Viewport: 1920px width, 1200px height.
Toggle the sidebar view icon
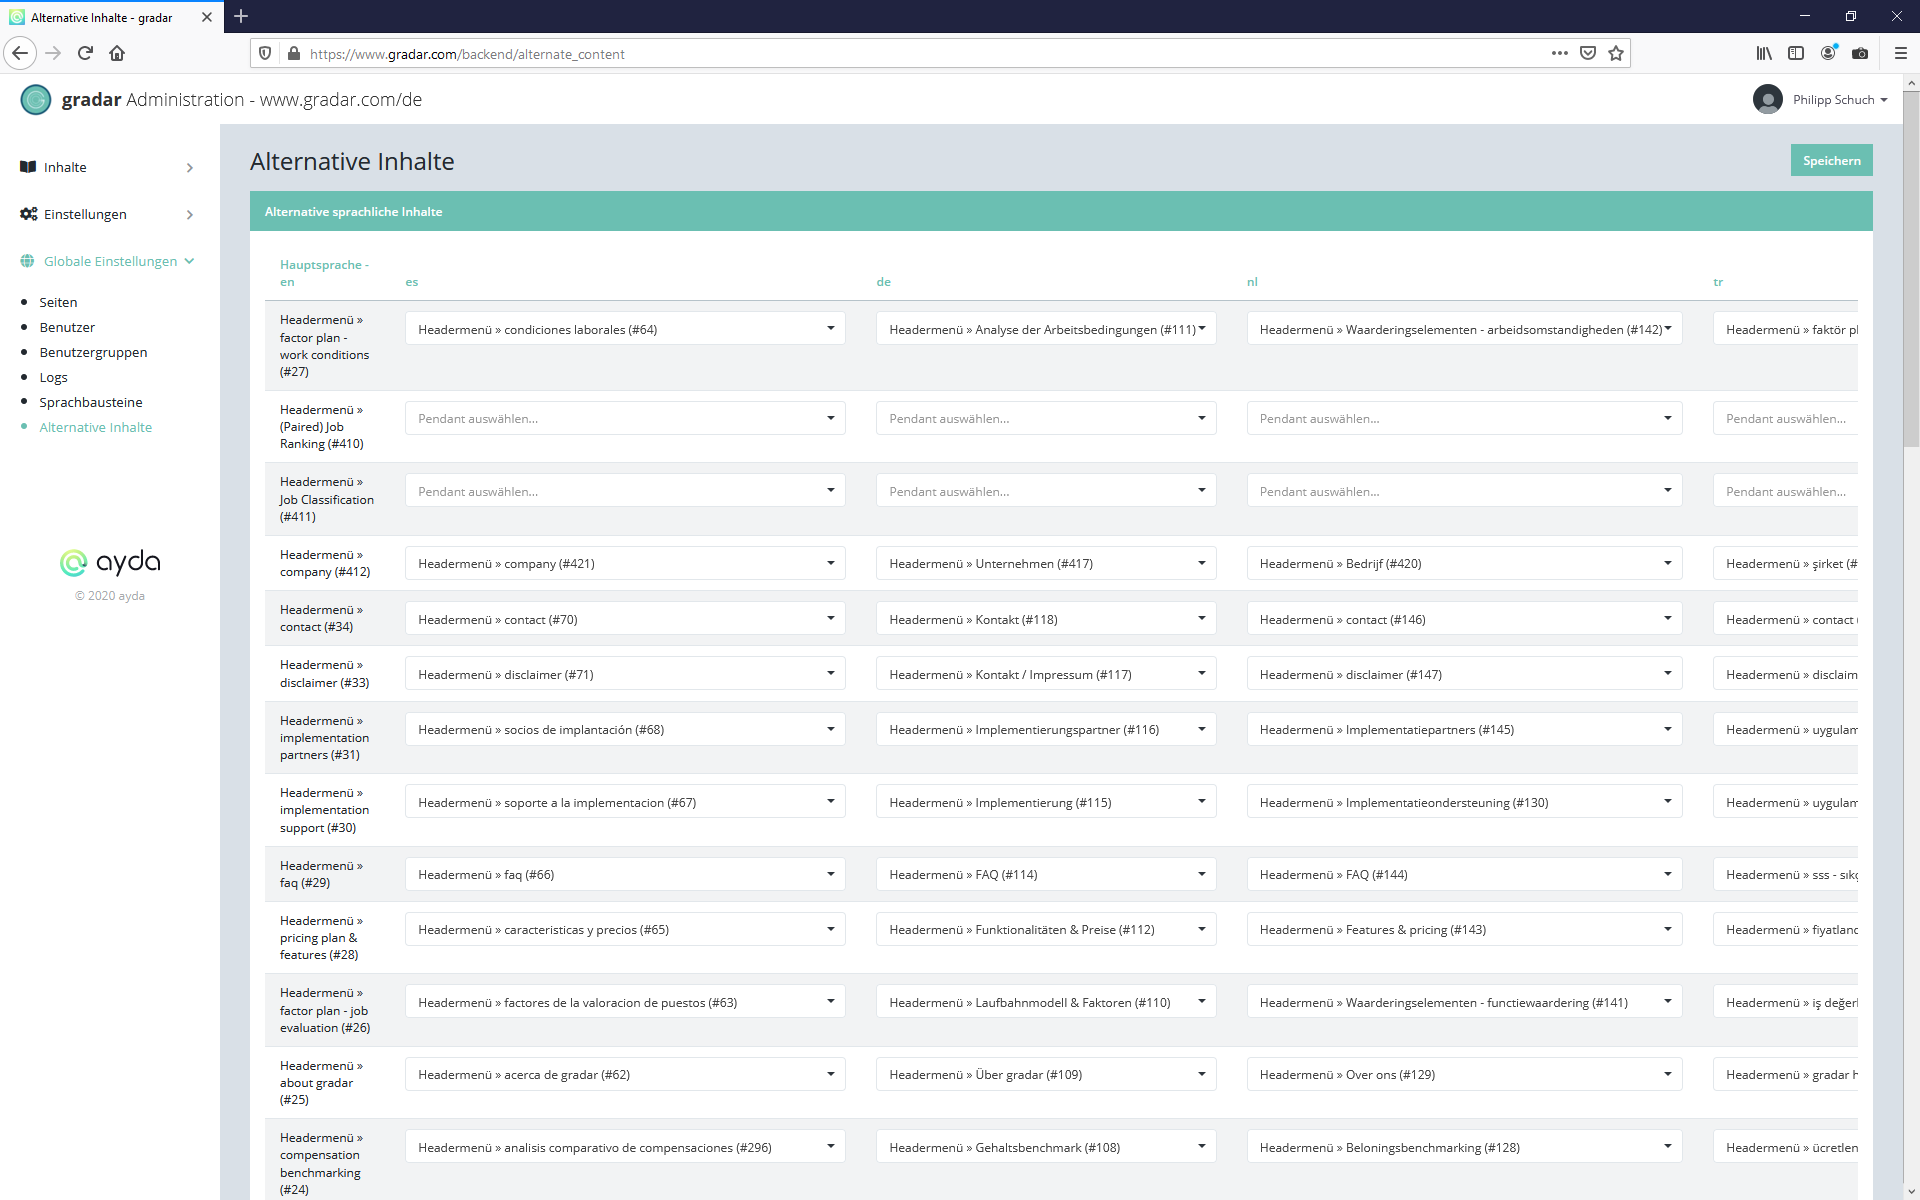click(1796, 53)
